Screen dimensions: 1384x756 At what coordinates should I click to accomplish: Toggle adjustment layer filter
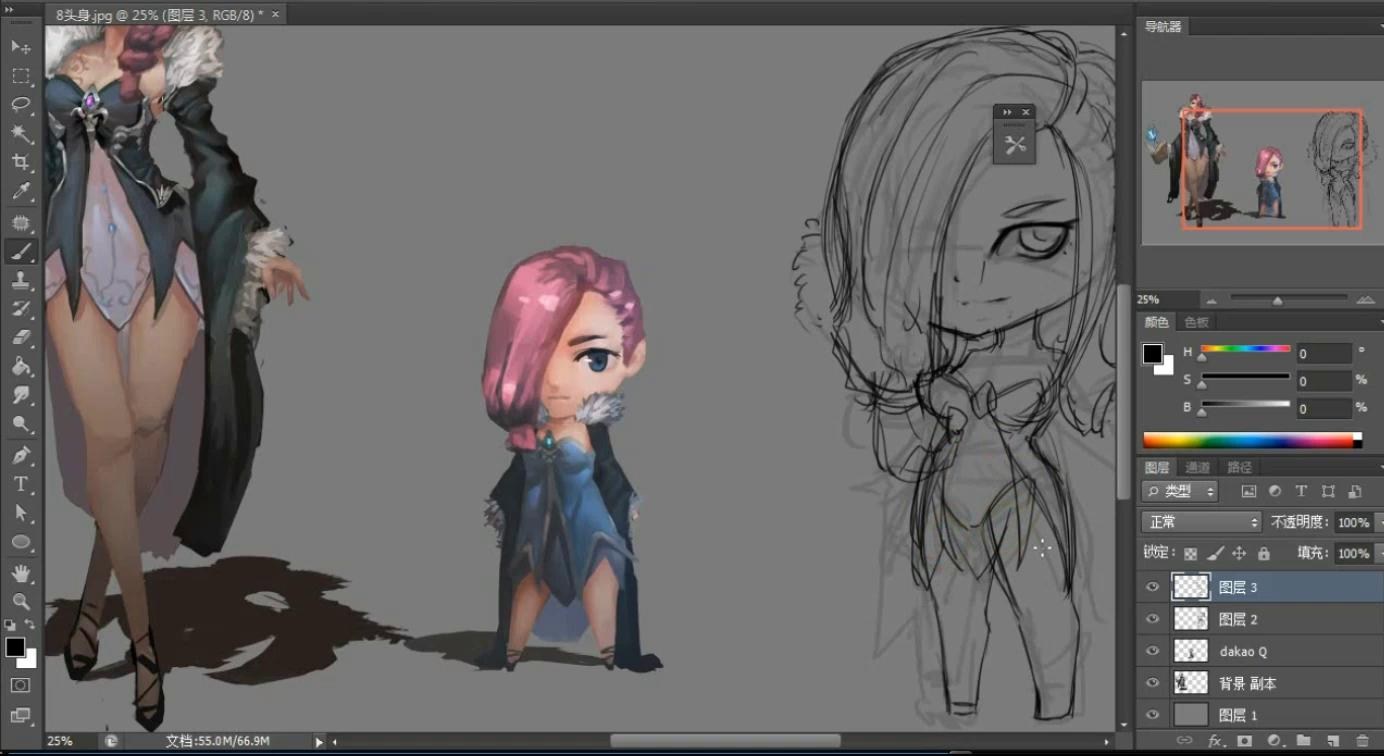coord(1275,491)
